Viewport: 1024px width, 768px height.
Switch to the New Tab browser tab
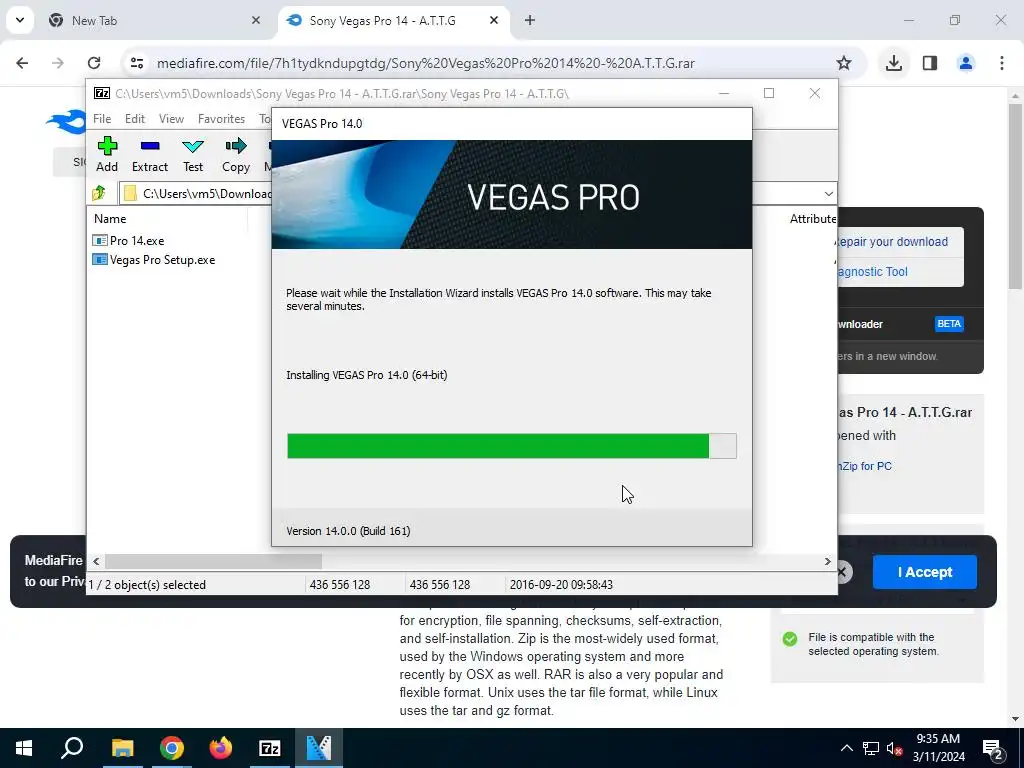[154, 20]
